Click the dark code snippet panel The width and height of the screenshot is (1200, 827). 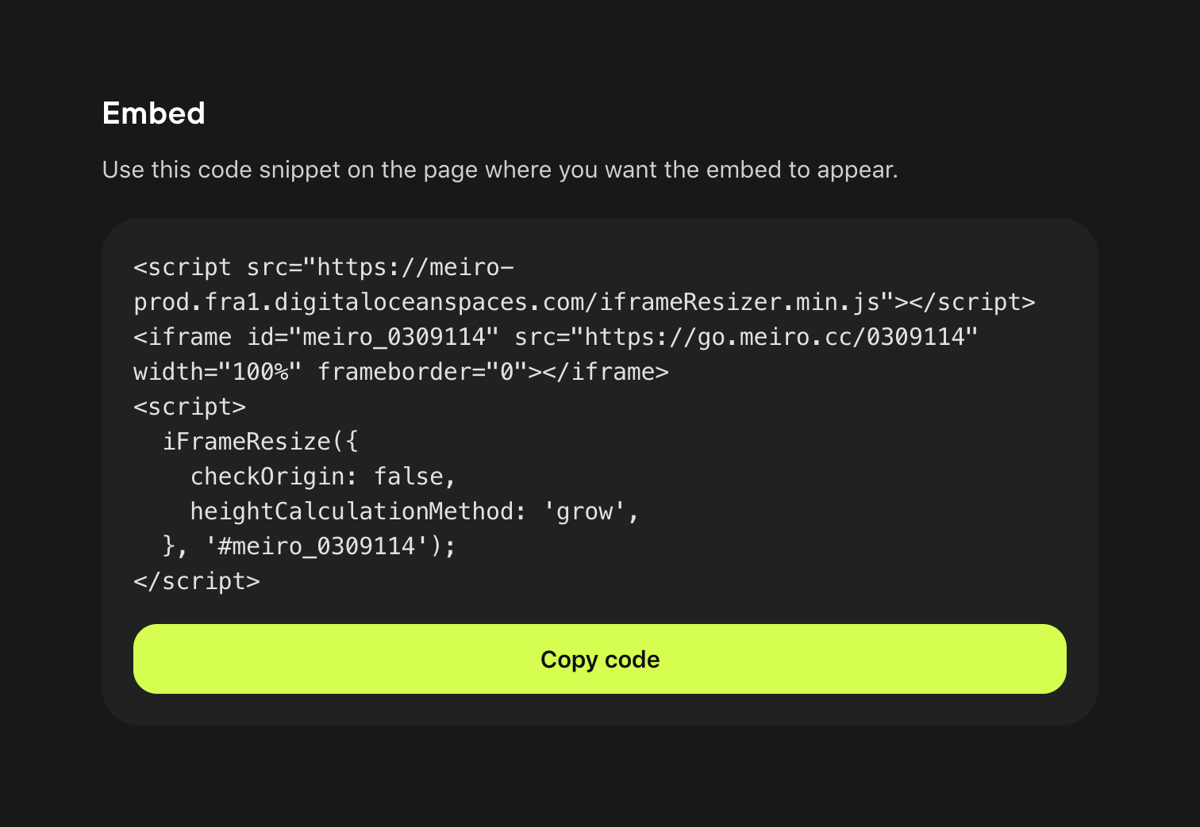600,470
